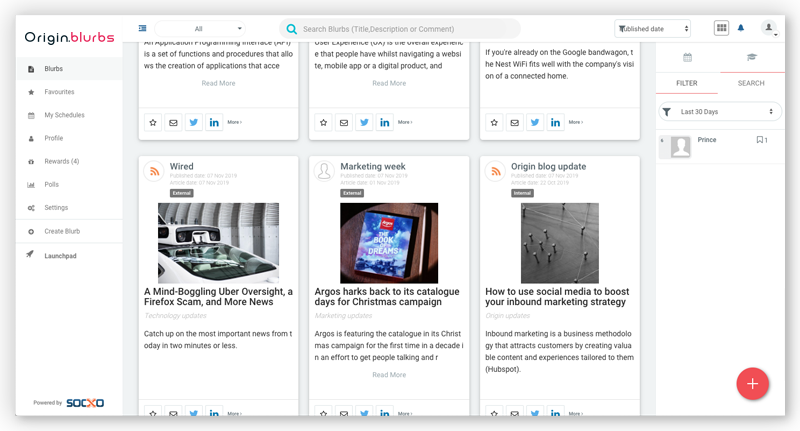Screen dimensions: 800x431
Task: Open the Argos Book of Dreams image
Action: [x=389, y=243]
